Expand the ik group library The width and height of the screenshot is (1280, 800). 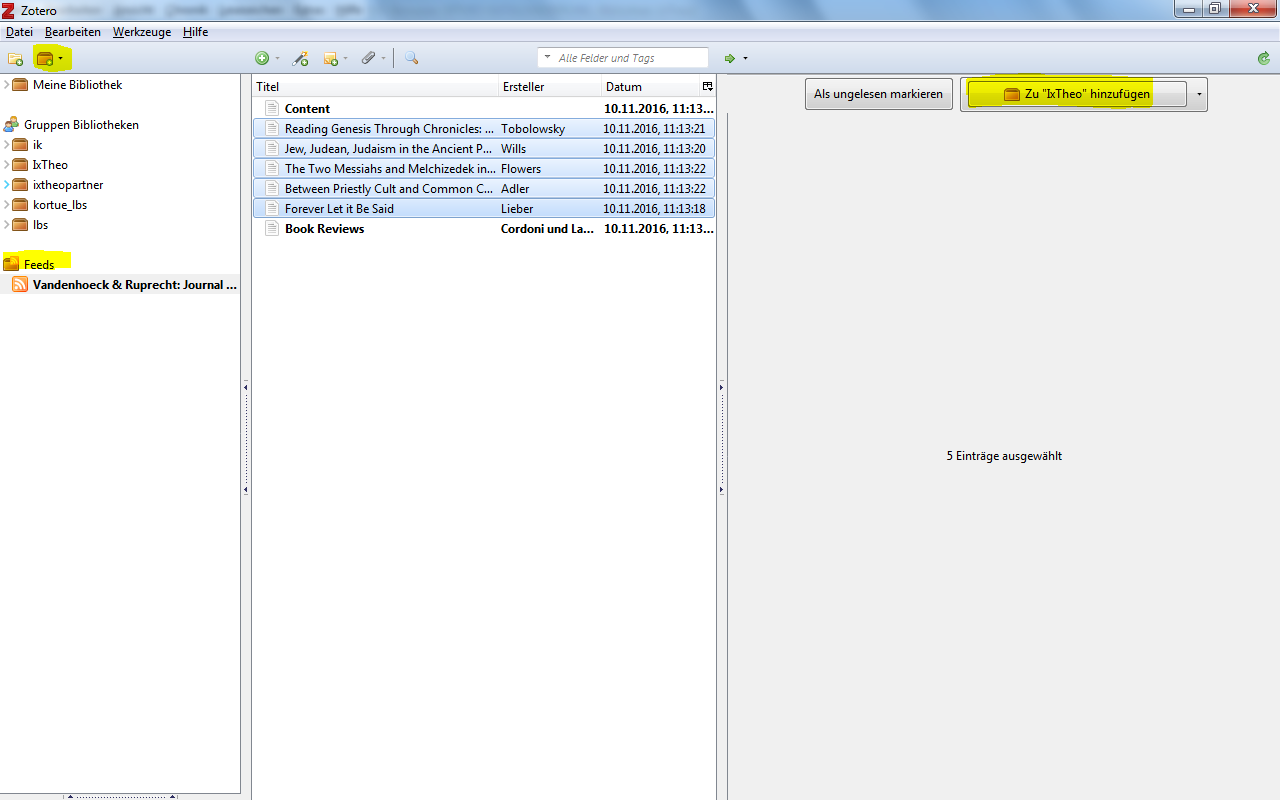6,145
